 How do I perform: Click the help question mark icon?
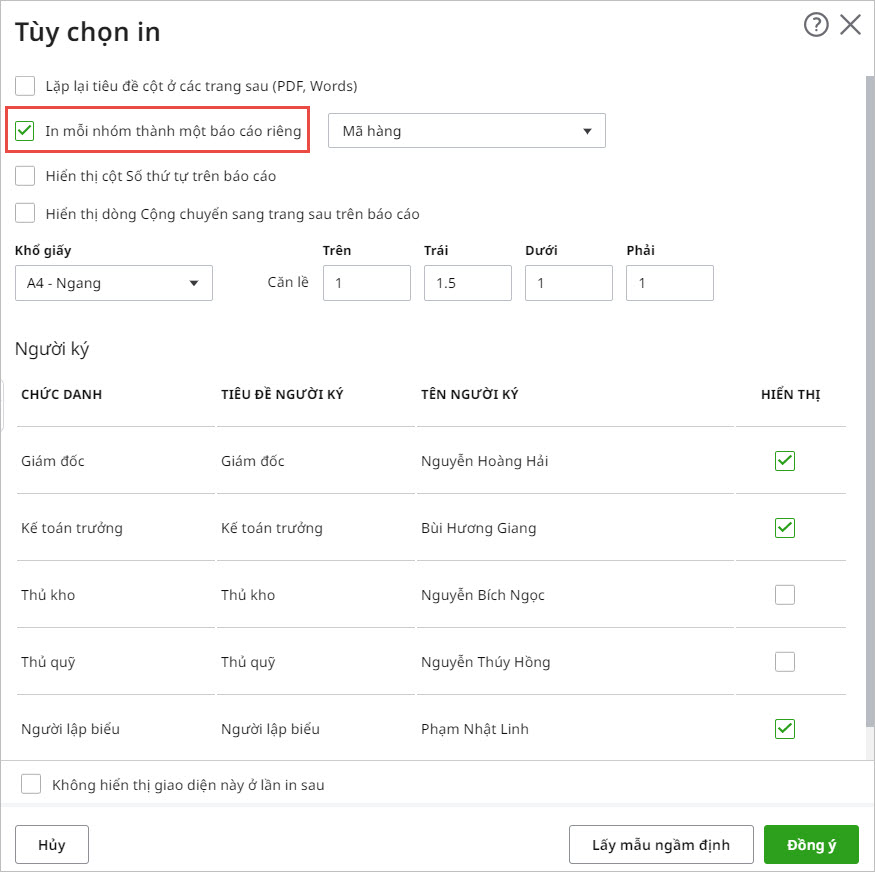816,25
